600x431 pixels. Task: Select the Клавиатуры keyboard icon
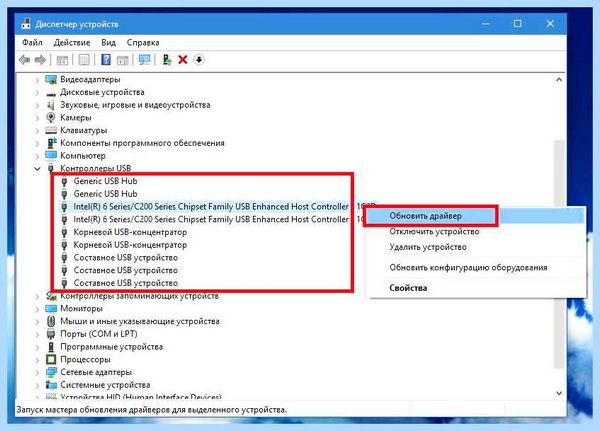pyautogui.click(x=51, y=131)
